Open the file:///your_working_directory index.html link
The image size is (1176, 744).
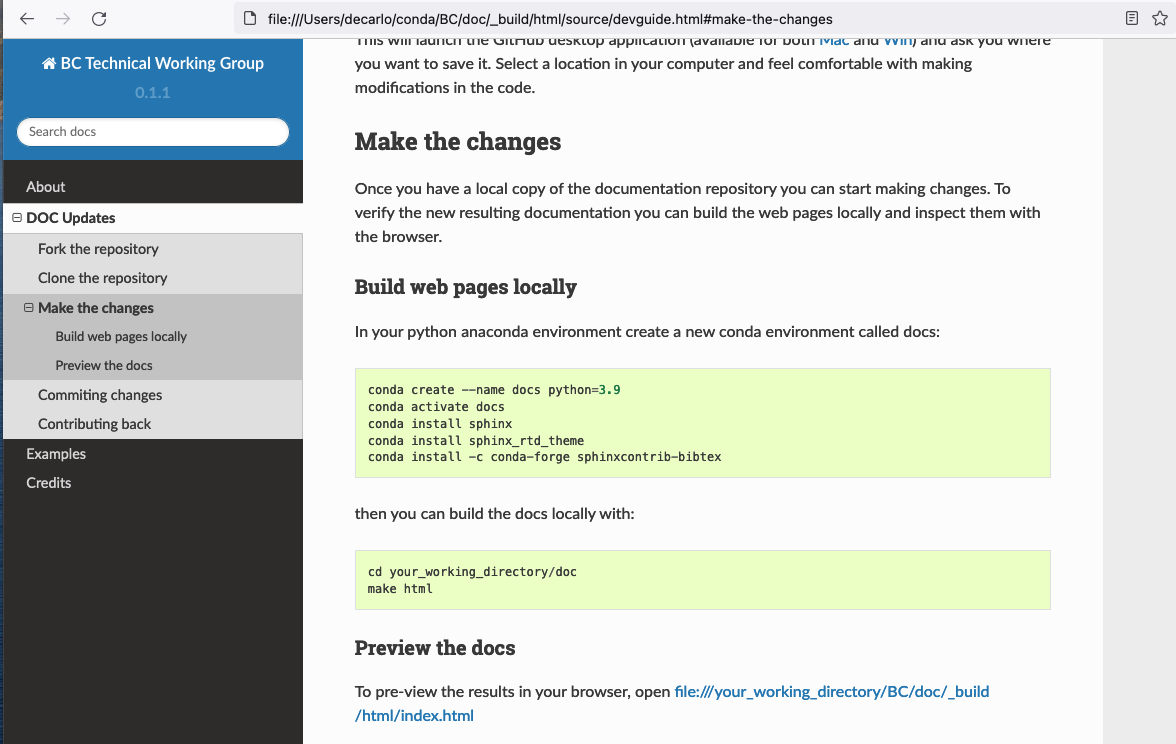831,692
